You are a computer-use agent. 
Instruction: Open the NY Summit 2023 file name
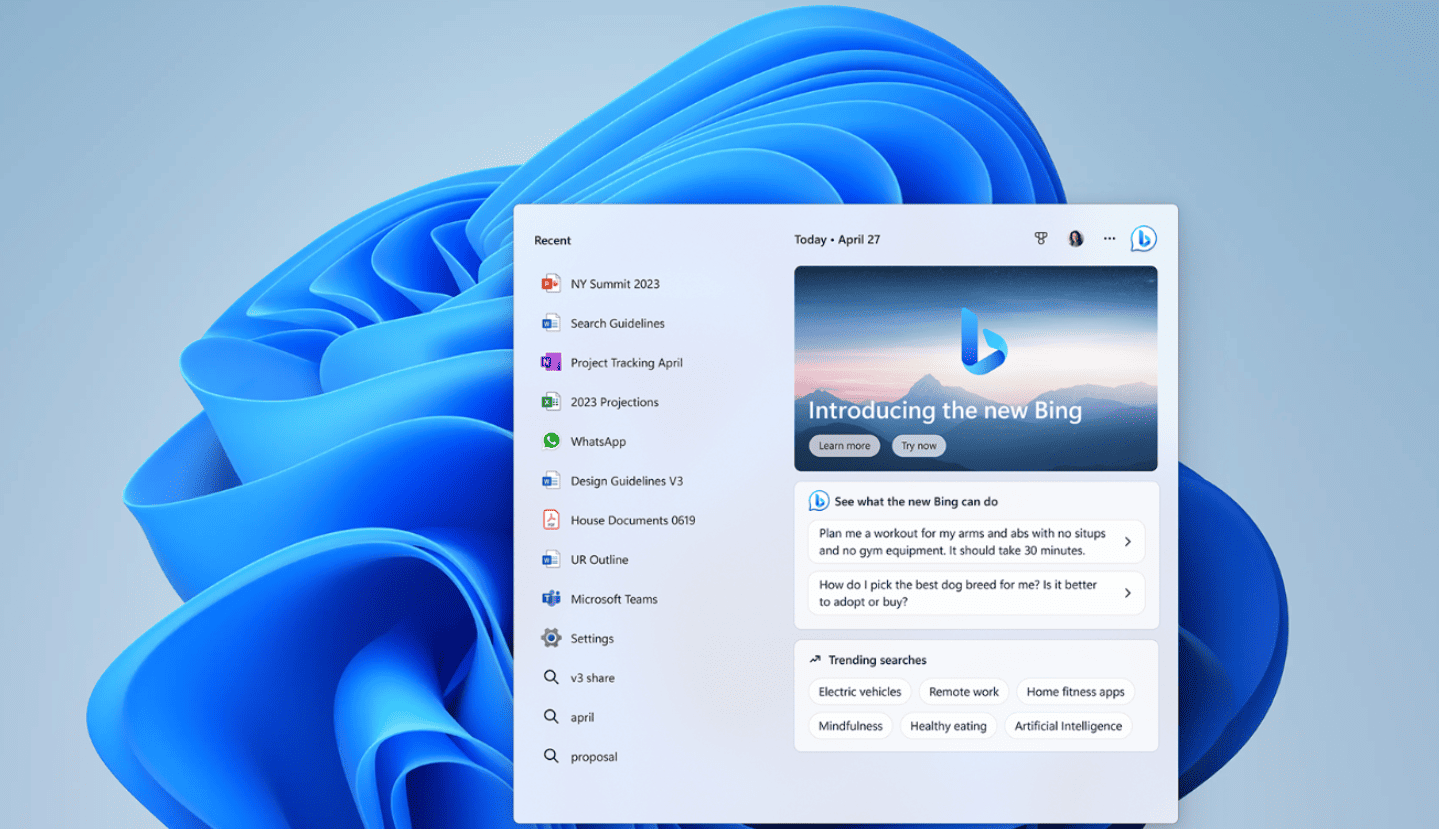point(615,284)
